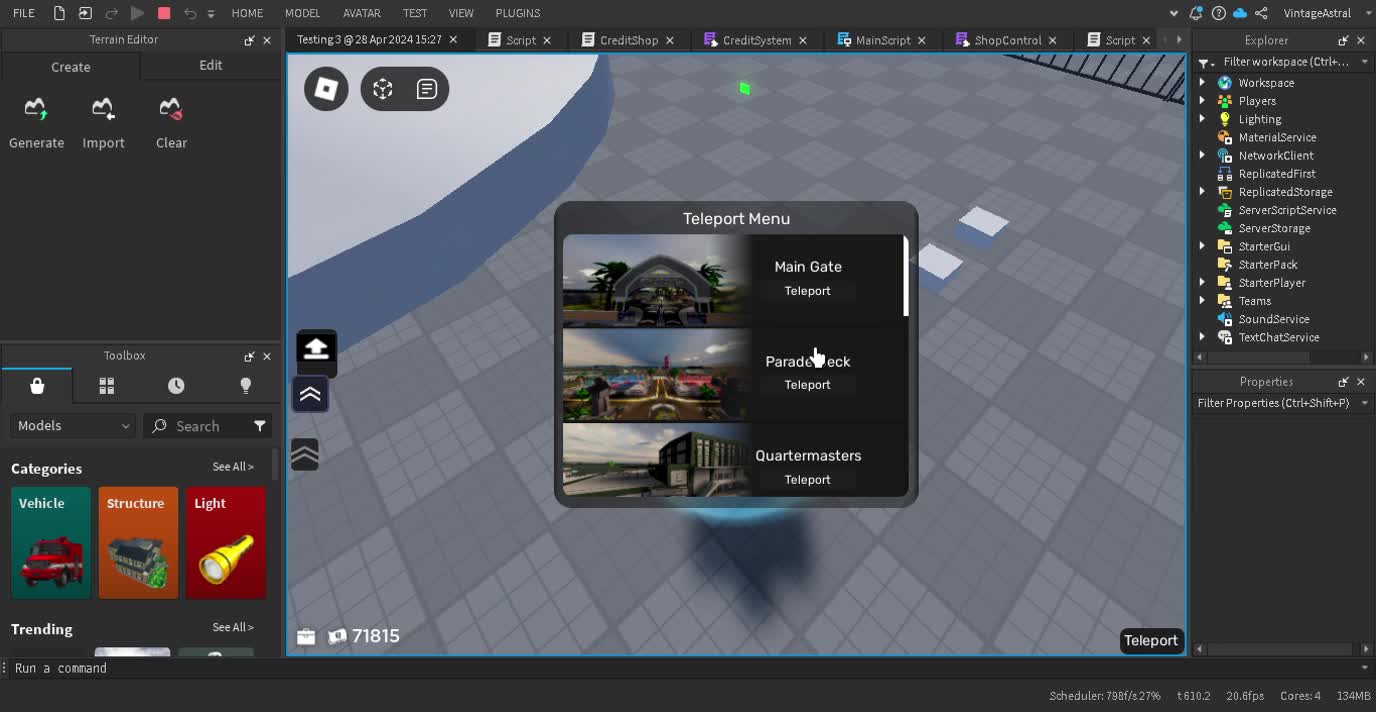Select ServerScriptService in Explorer
The image size is (1376, 712).
tap(1287, 210)
